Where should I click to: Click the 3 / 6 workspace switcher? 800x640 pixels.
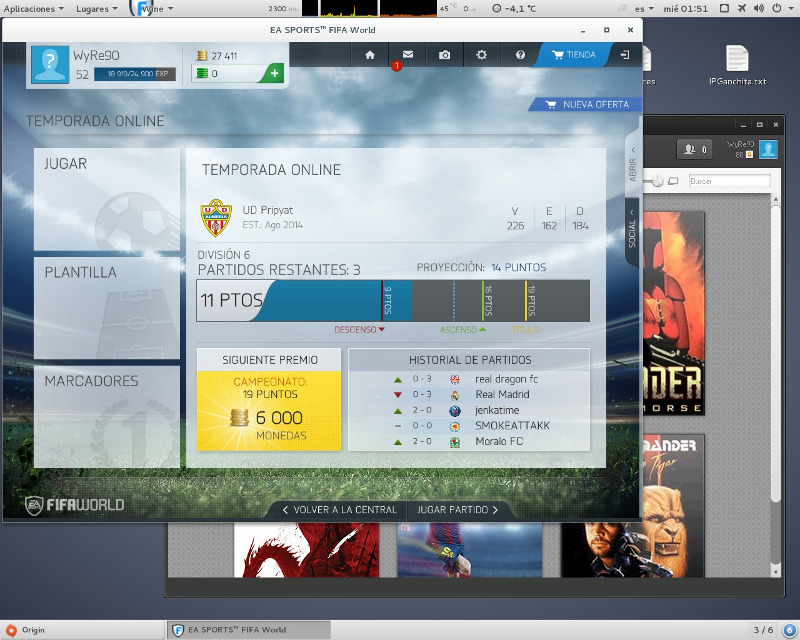[x=763, y=630]
